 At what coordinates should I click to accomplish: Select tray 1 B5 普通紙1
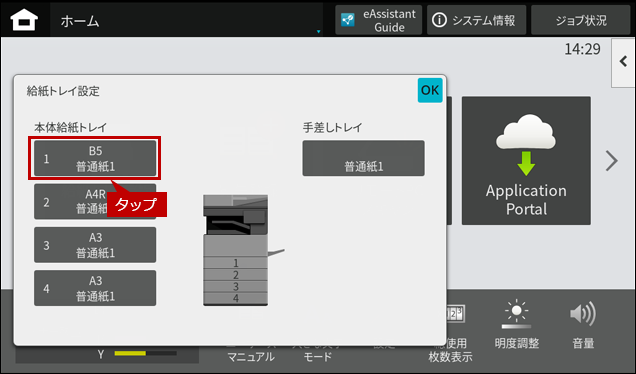[95, 158]
